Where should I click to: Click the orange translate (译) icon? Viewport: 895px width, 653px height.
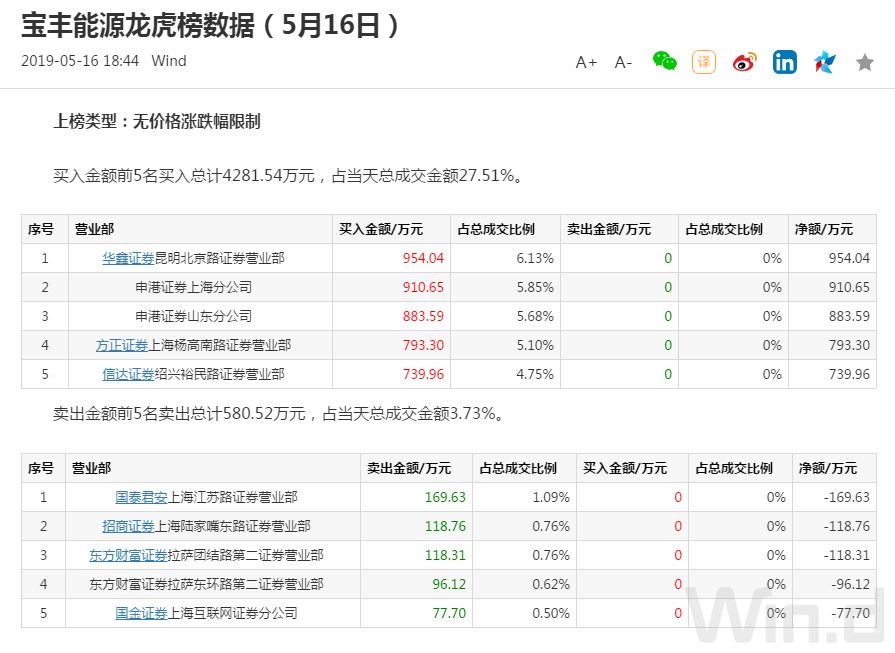(x=704, y=62)
